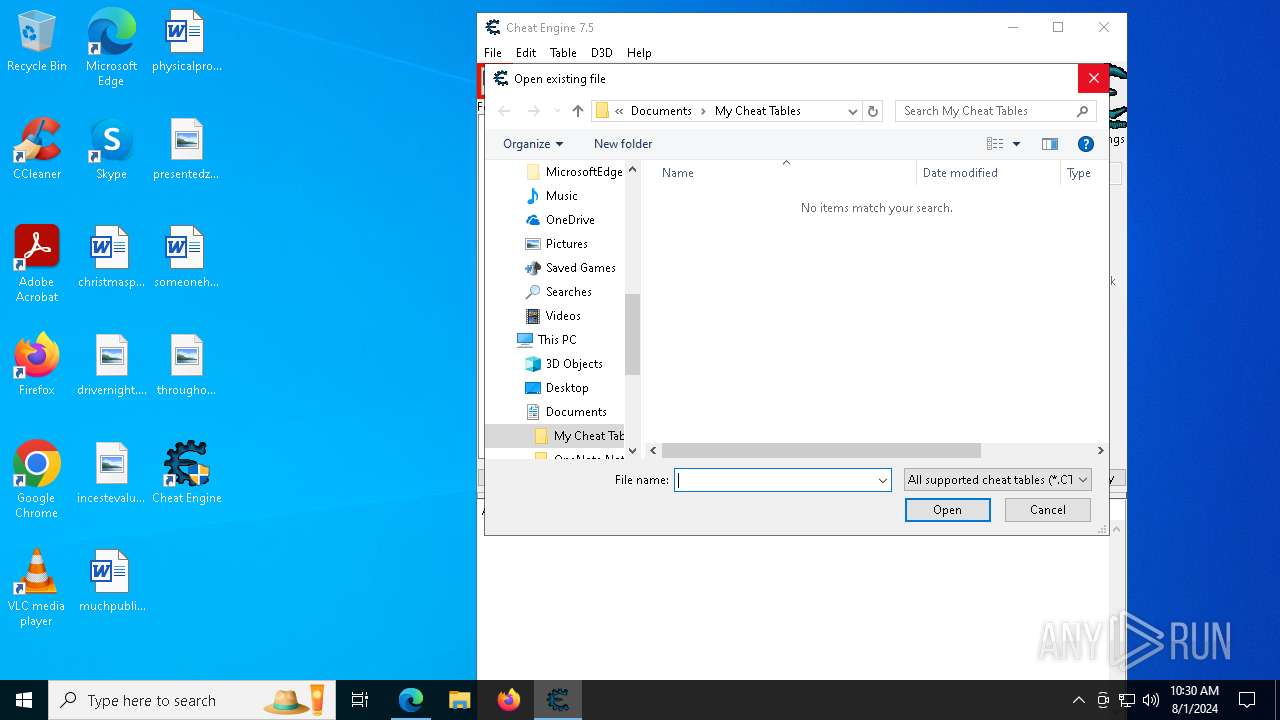
Task: Open the file type filter dropdown
Action: pos(997,480)
